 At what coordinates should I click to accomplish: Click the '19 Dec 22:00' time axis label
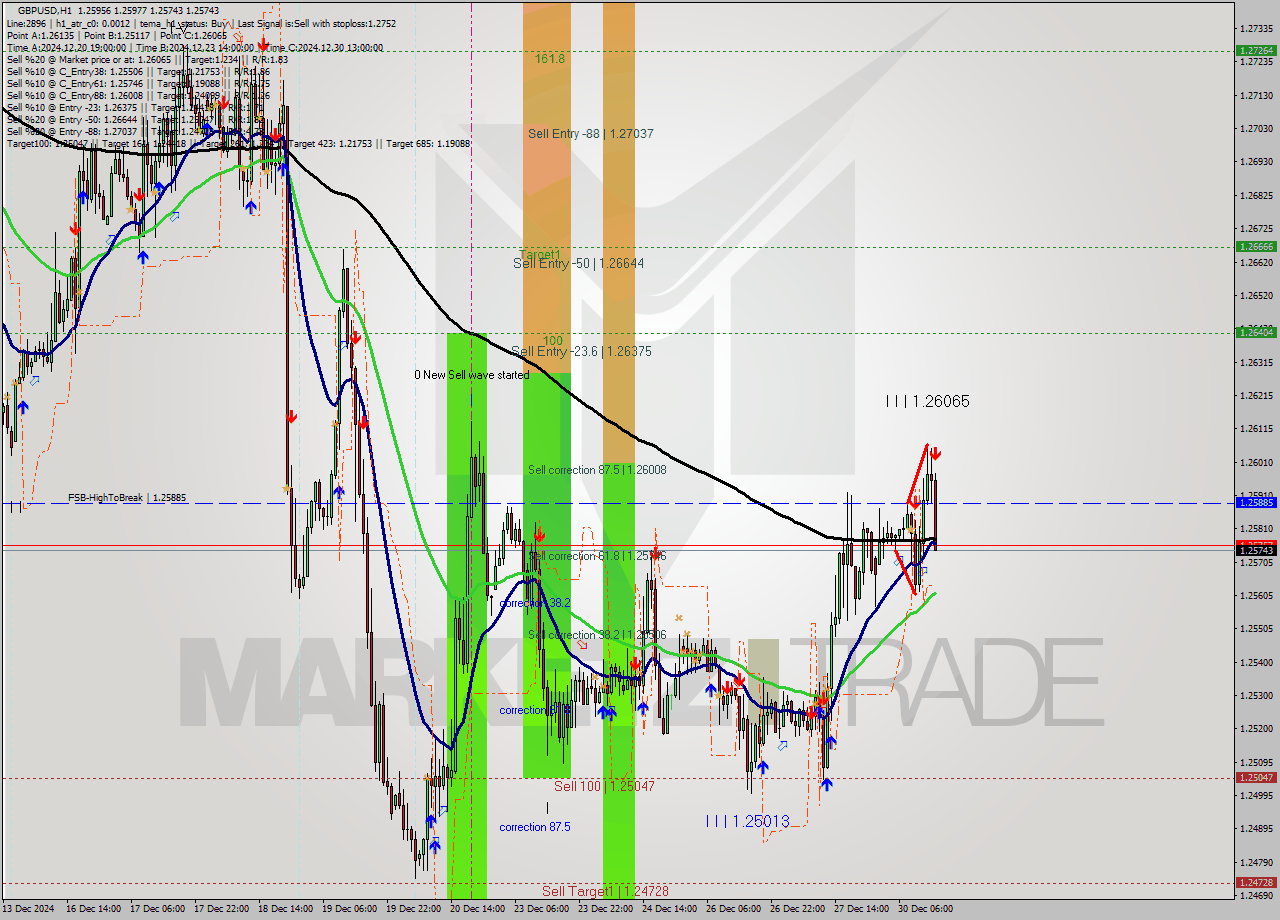coord(413,909)
